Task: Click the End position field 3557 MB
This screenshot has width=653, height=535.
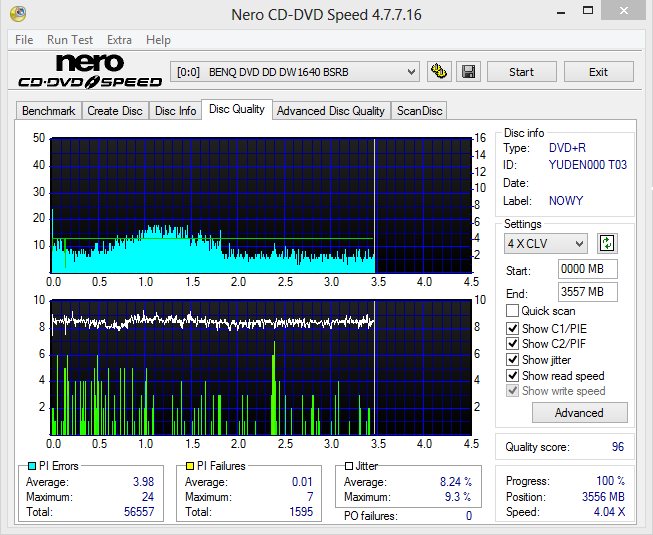Action: click(x=588, y=292)
